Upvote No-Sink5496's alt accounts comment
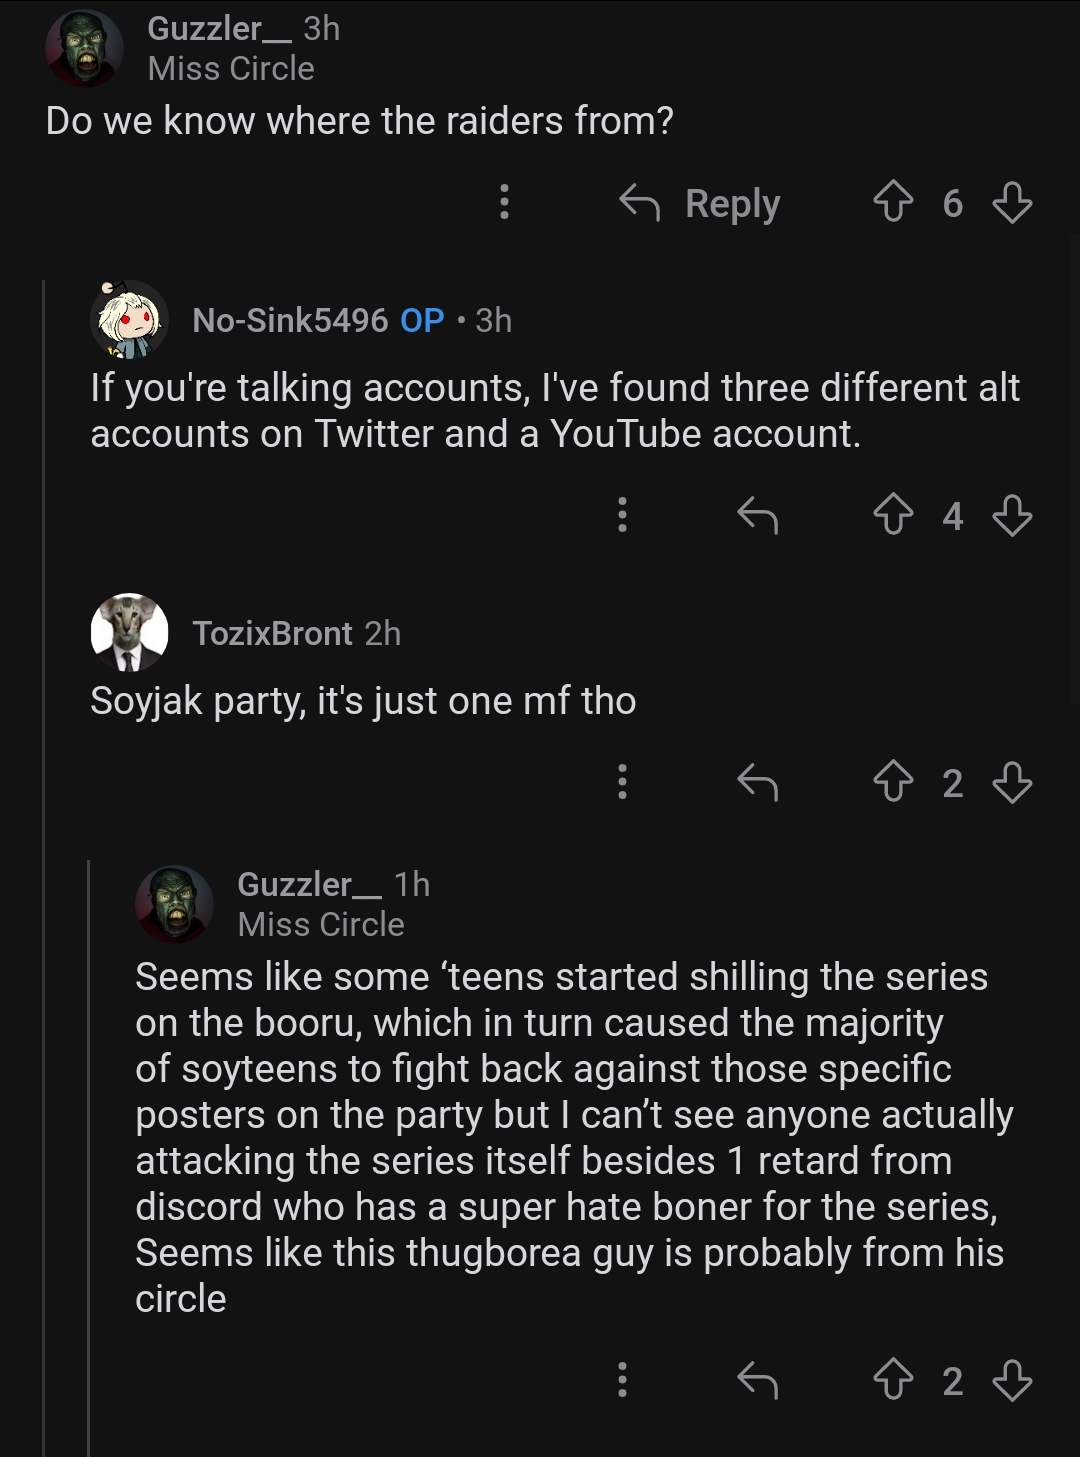Screen dimensions: 1080x1457 pos(893,516)
